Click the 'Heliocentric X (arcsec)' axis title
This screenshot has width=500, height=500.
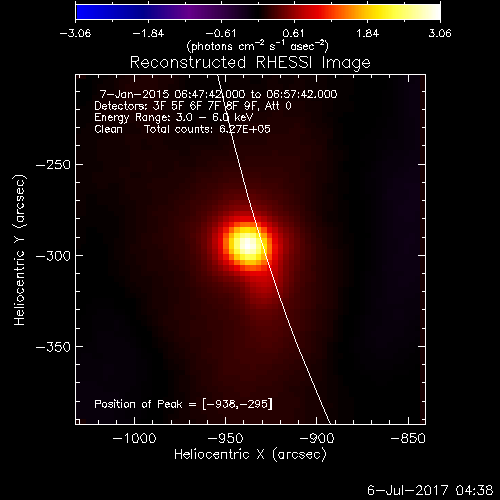(x=250, y=455)
